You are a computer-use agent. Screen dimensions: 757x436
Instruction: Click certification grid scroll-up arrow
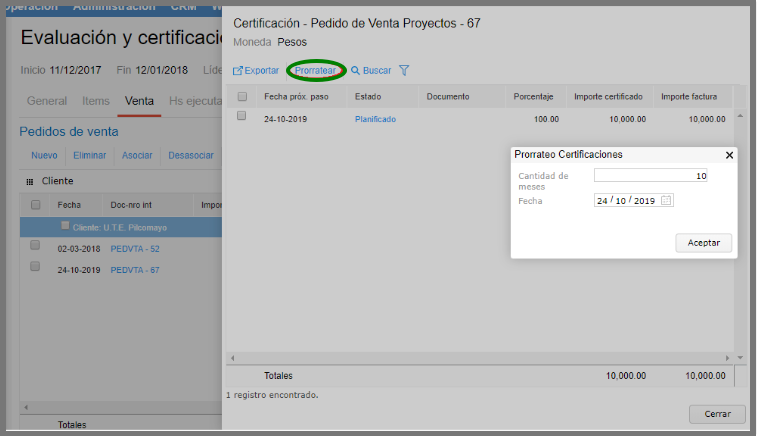click(x=740, y=116)
